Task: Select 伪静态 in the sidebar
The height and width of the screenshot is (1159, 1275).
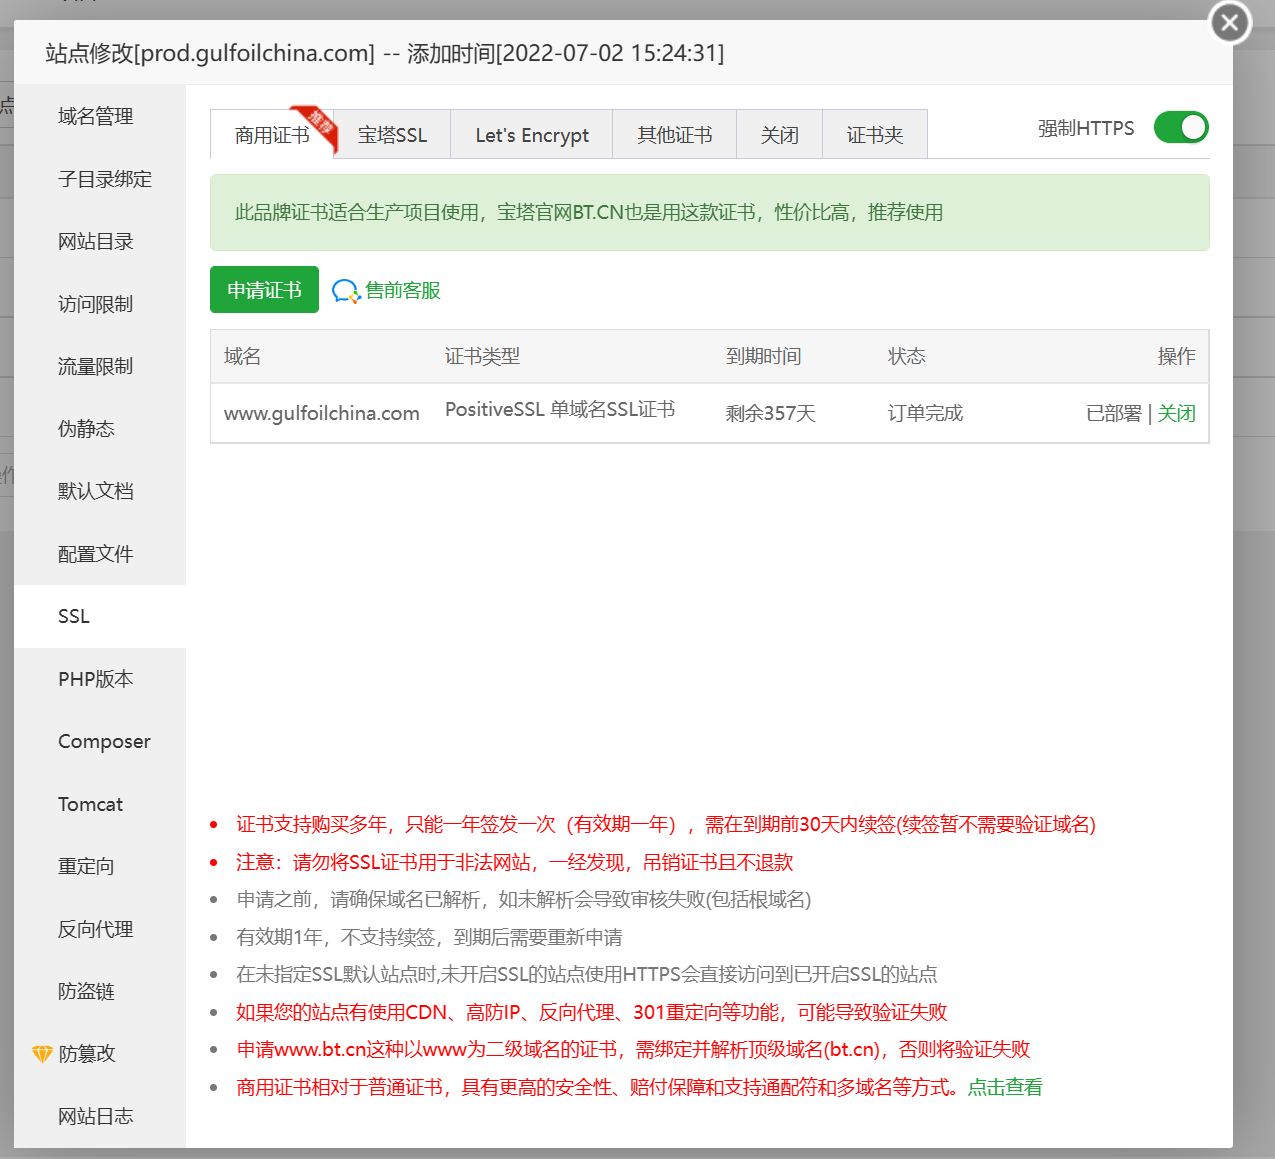Action: pos(100,429)
